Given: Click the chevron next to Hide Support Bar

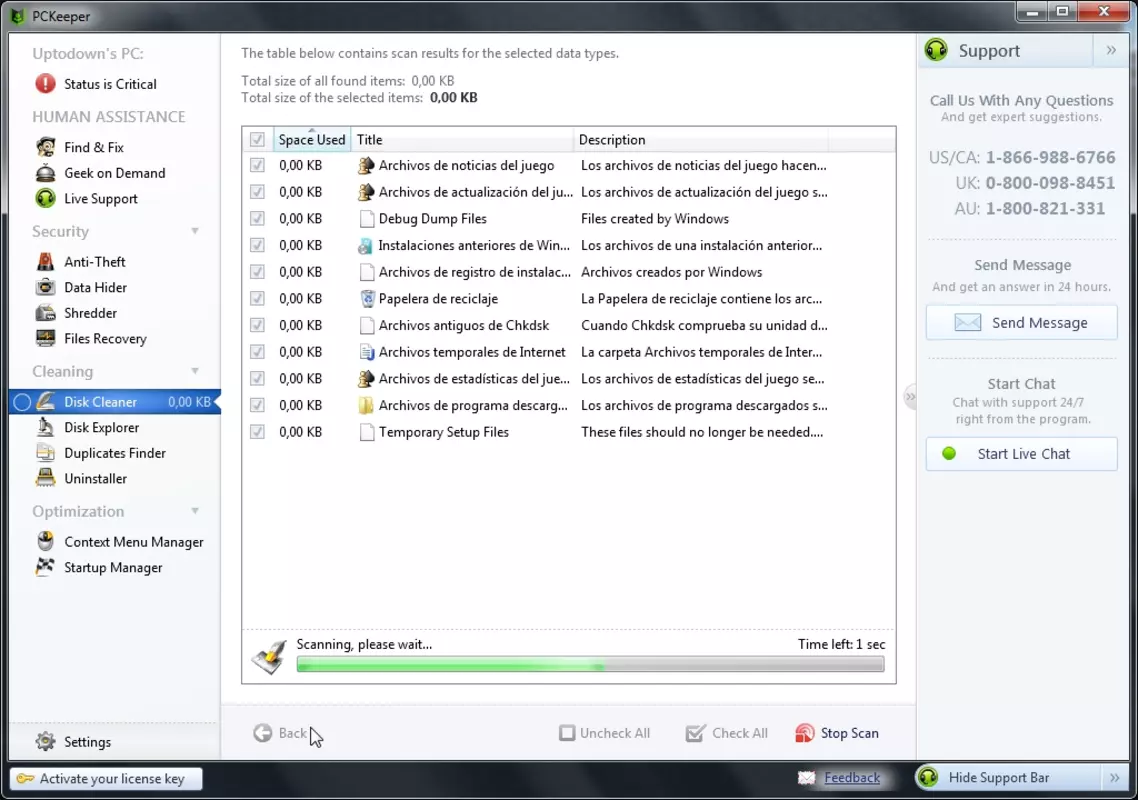Looking at the screenshot, I should (x=1115, y=777).
